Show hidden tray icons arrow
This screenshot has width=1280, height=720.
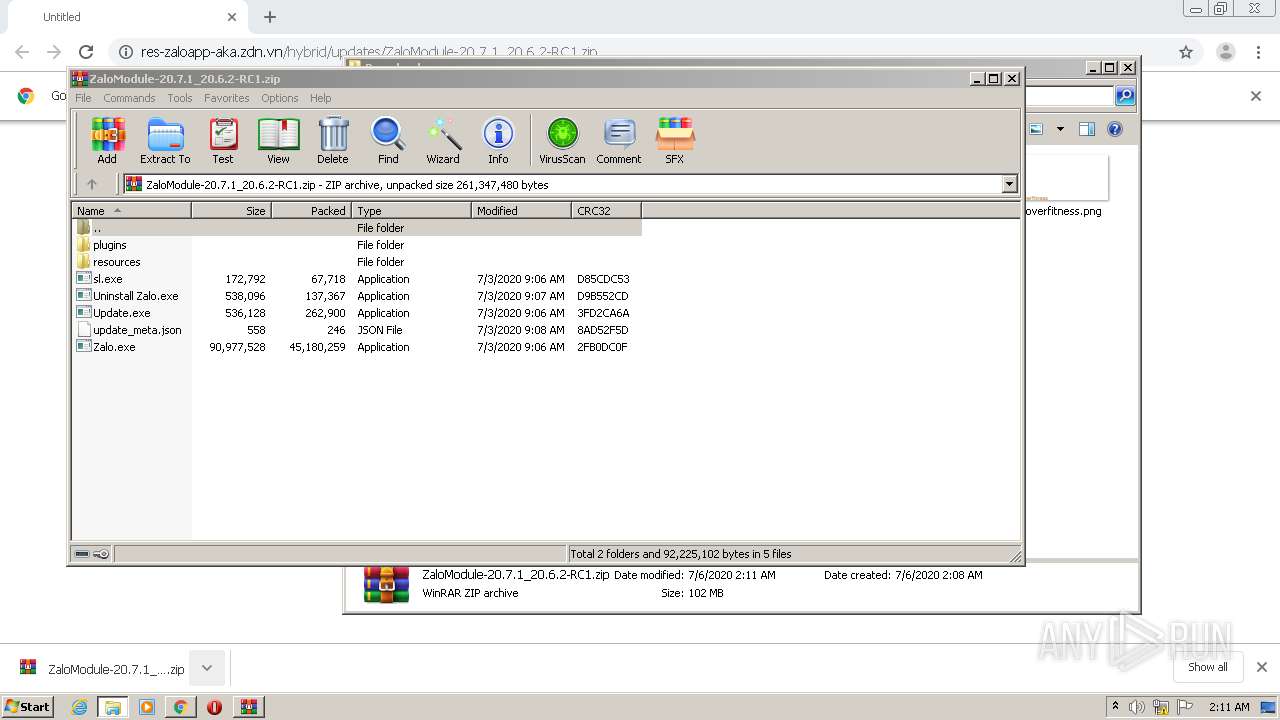(x=1116, y=706)
